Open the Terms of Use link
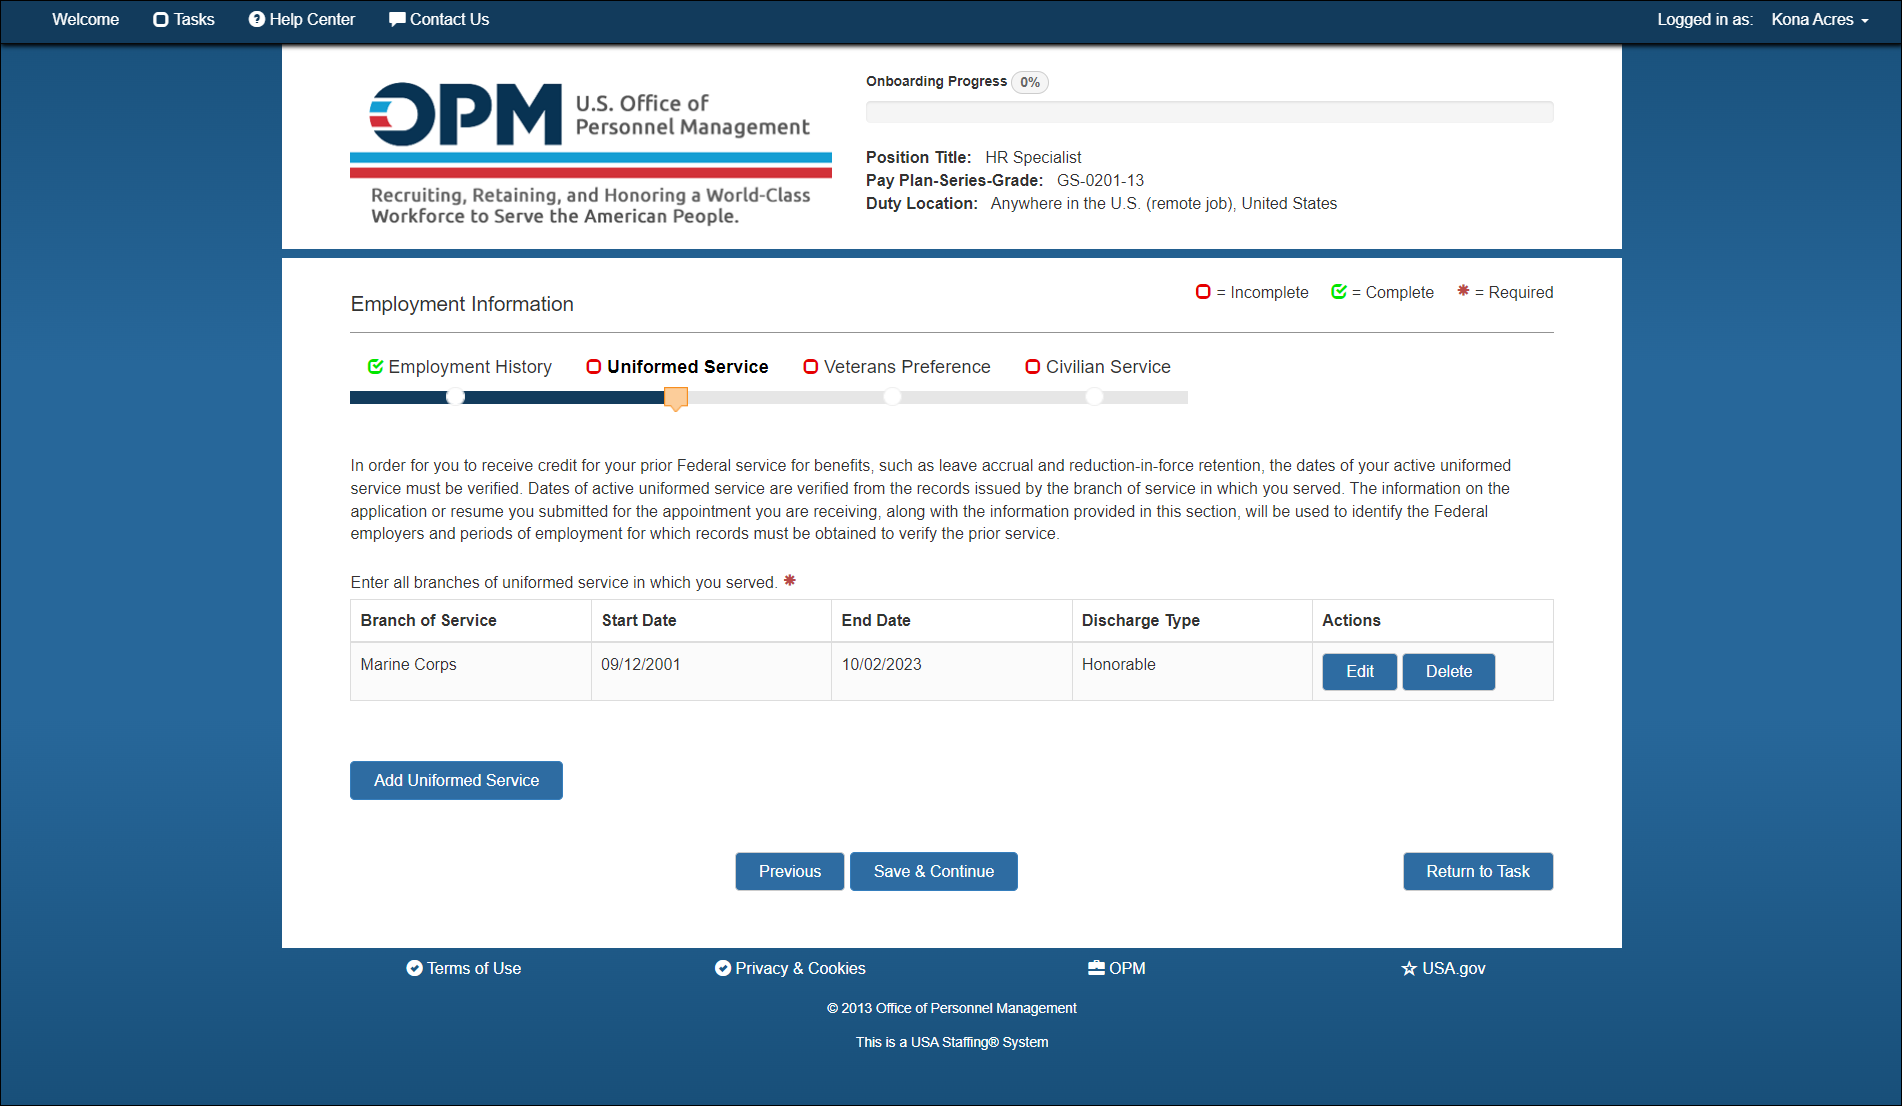1902x1106 pixels. pyautogui.click(x=464, y=968)
